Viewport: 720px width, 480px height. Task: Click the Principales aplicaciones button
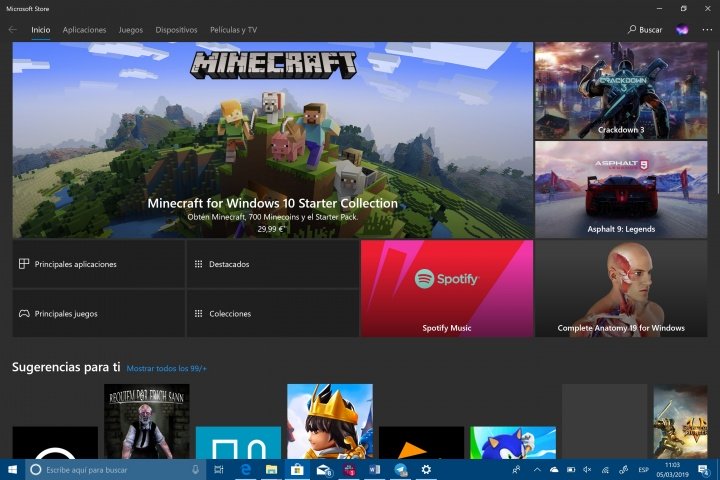(x=98, y=264)
